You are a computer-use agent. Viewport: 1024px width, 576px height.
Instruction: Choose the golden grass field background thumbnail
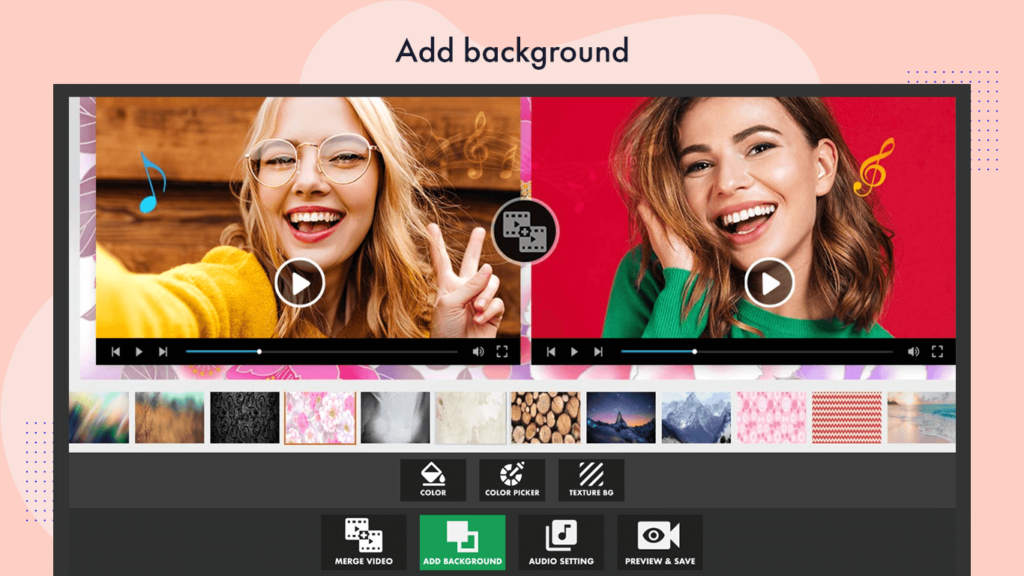tap(170, 418)
